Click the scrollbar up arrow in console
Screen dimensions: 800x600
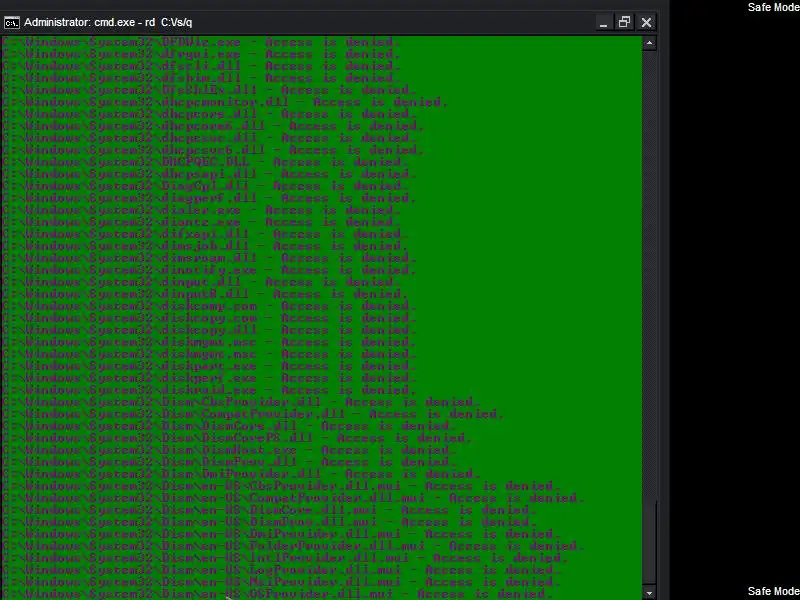(649, 43)
